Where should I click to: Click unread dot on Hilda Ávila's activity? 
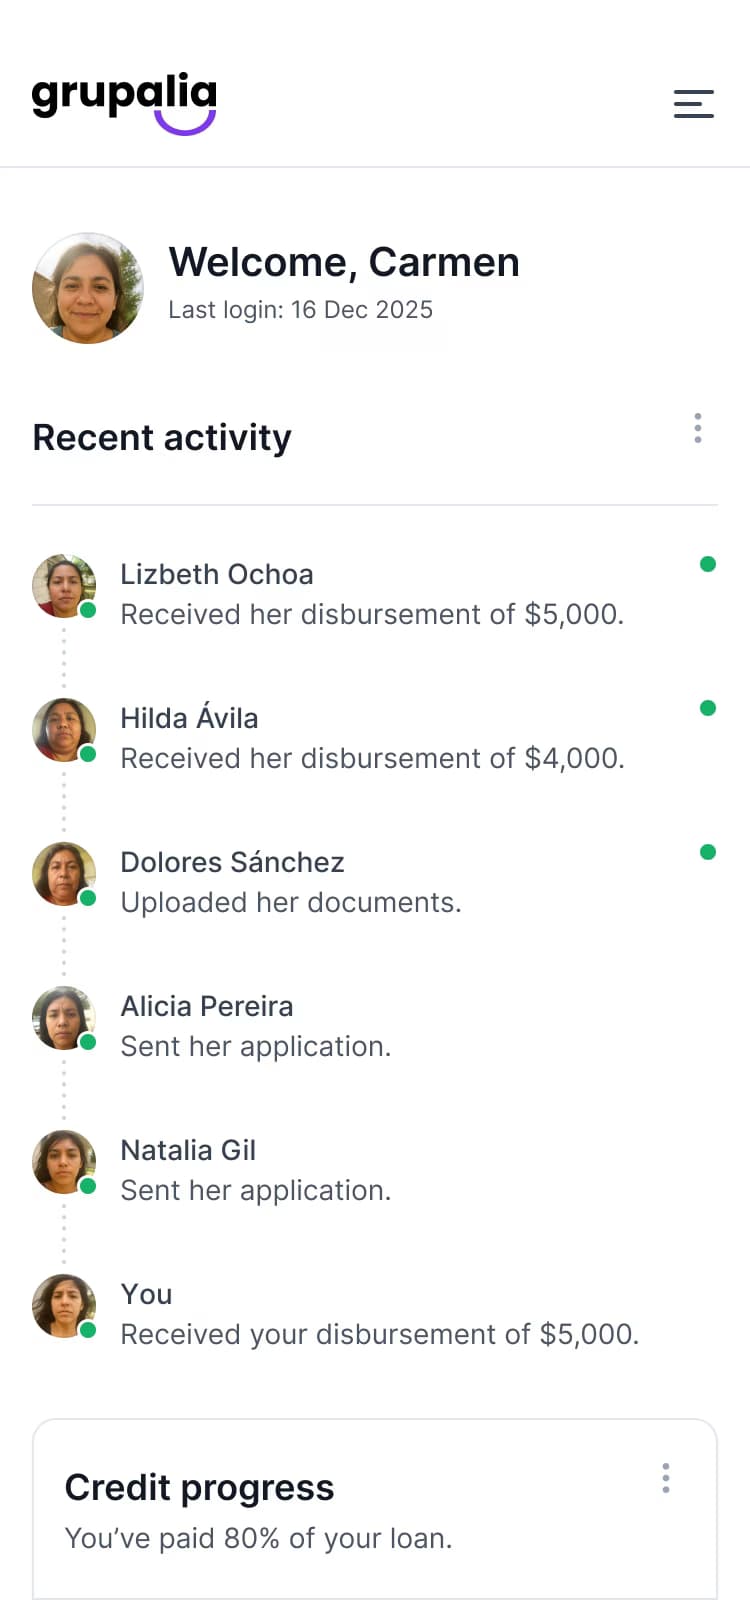tap(708, 708)
